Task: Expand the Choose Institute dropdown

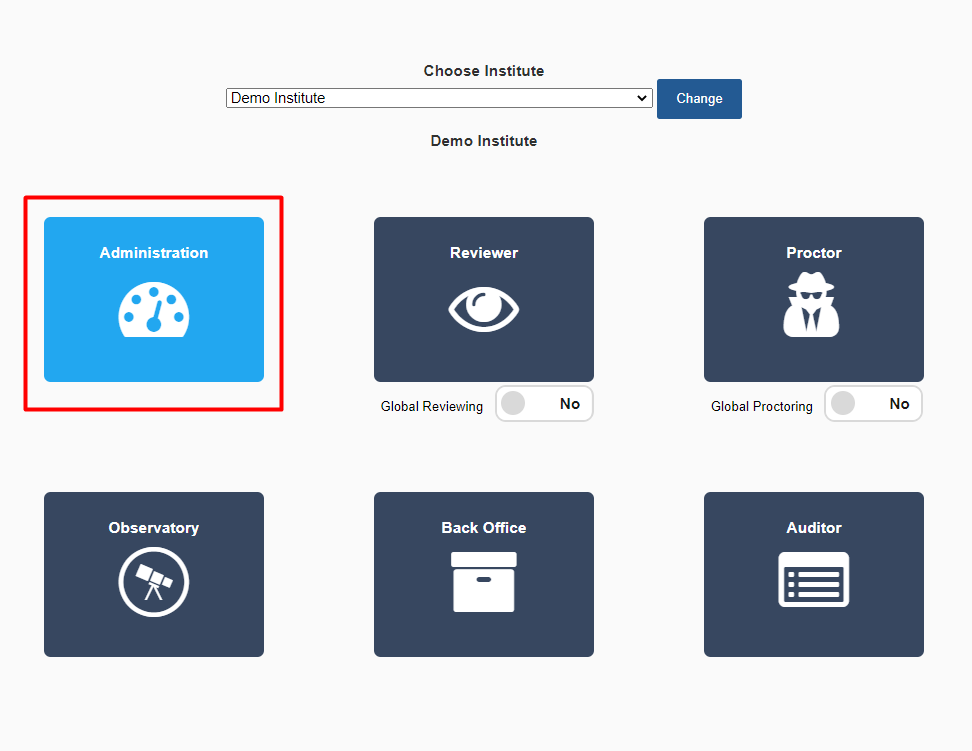Action: pos(439,98)
